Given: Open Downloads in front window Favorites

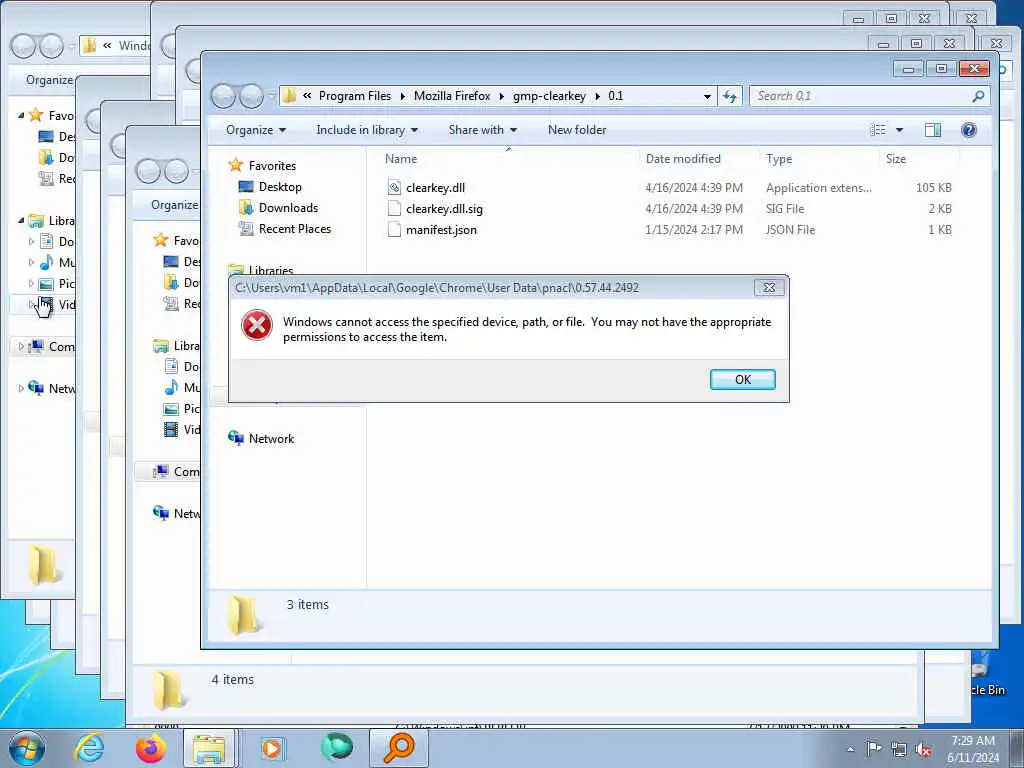Looking at the screenshot, I should click(288, 208).
